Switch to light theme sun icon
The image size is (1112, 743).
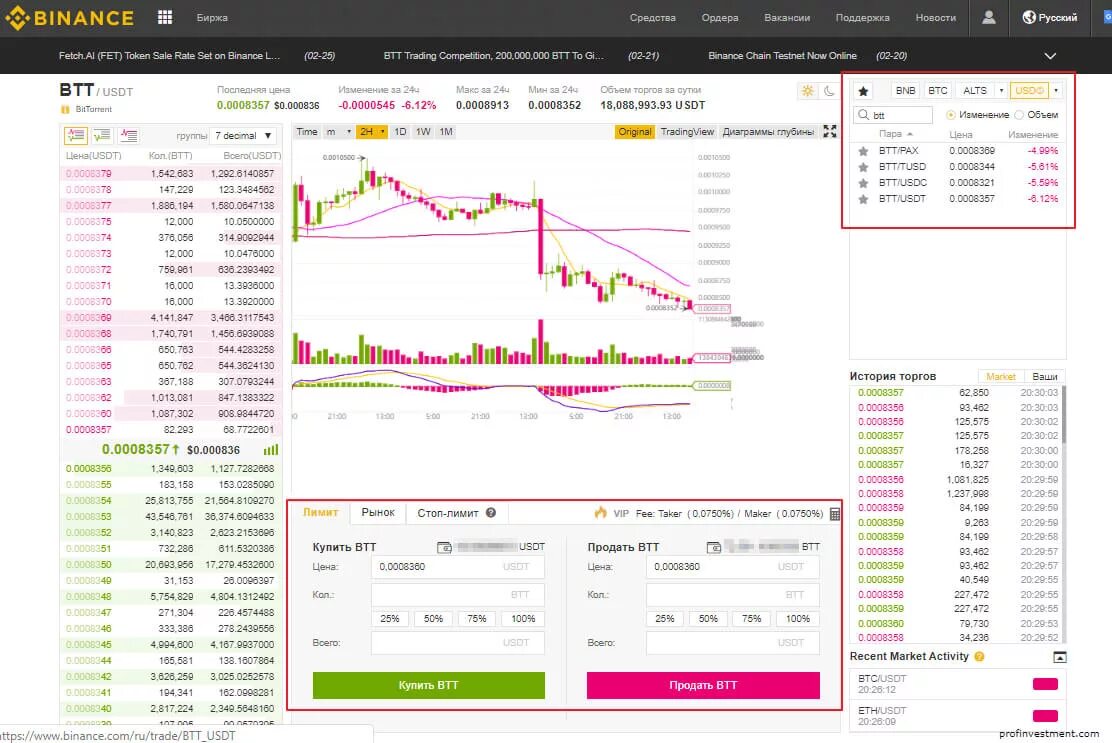click(807, 91)
